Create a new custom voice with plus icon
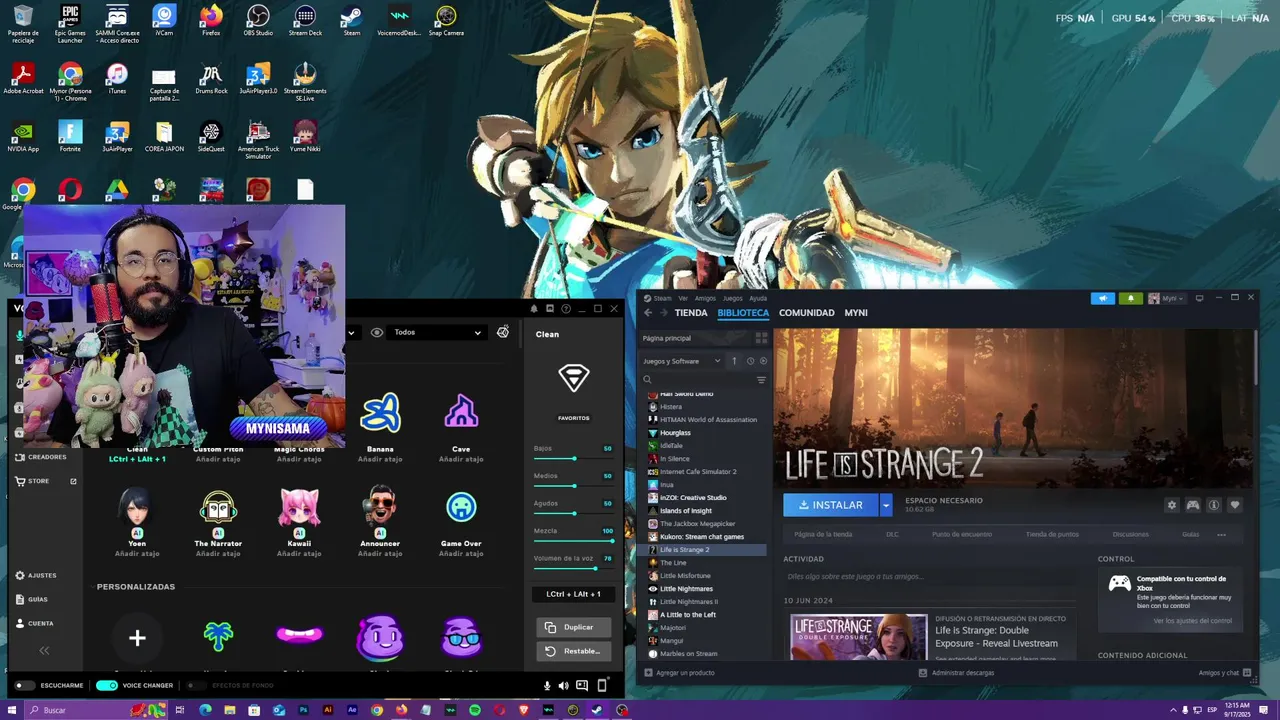The width and height of the screenshot is (1280, 720). pos(137,637)
